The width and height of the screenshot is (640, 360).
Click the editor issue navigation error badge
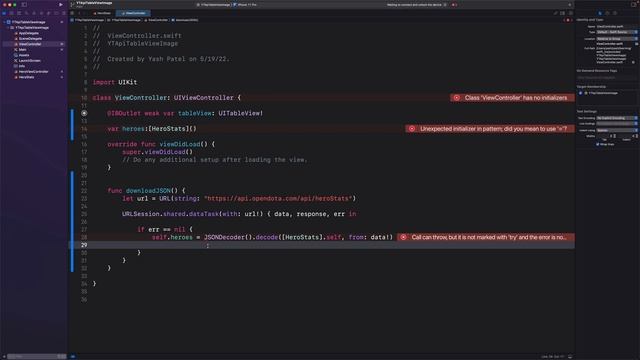pyautogui.click(x=568, y=20)
